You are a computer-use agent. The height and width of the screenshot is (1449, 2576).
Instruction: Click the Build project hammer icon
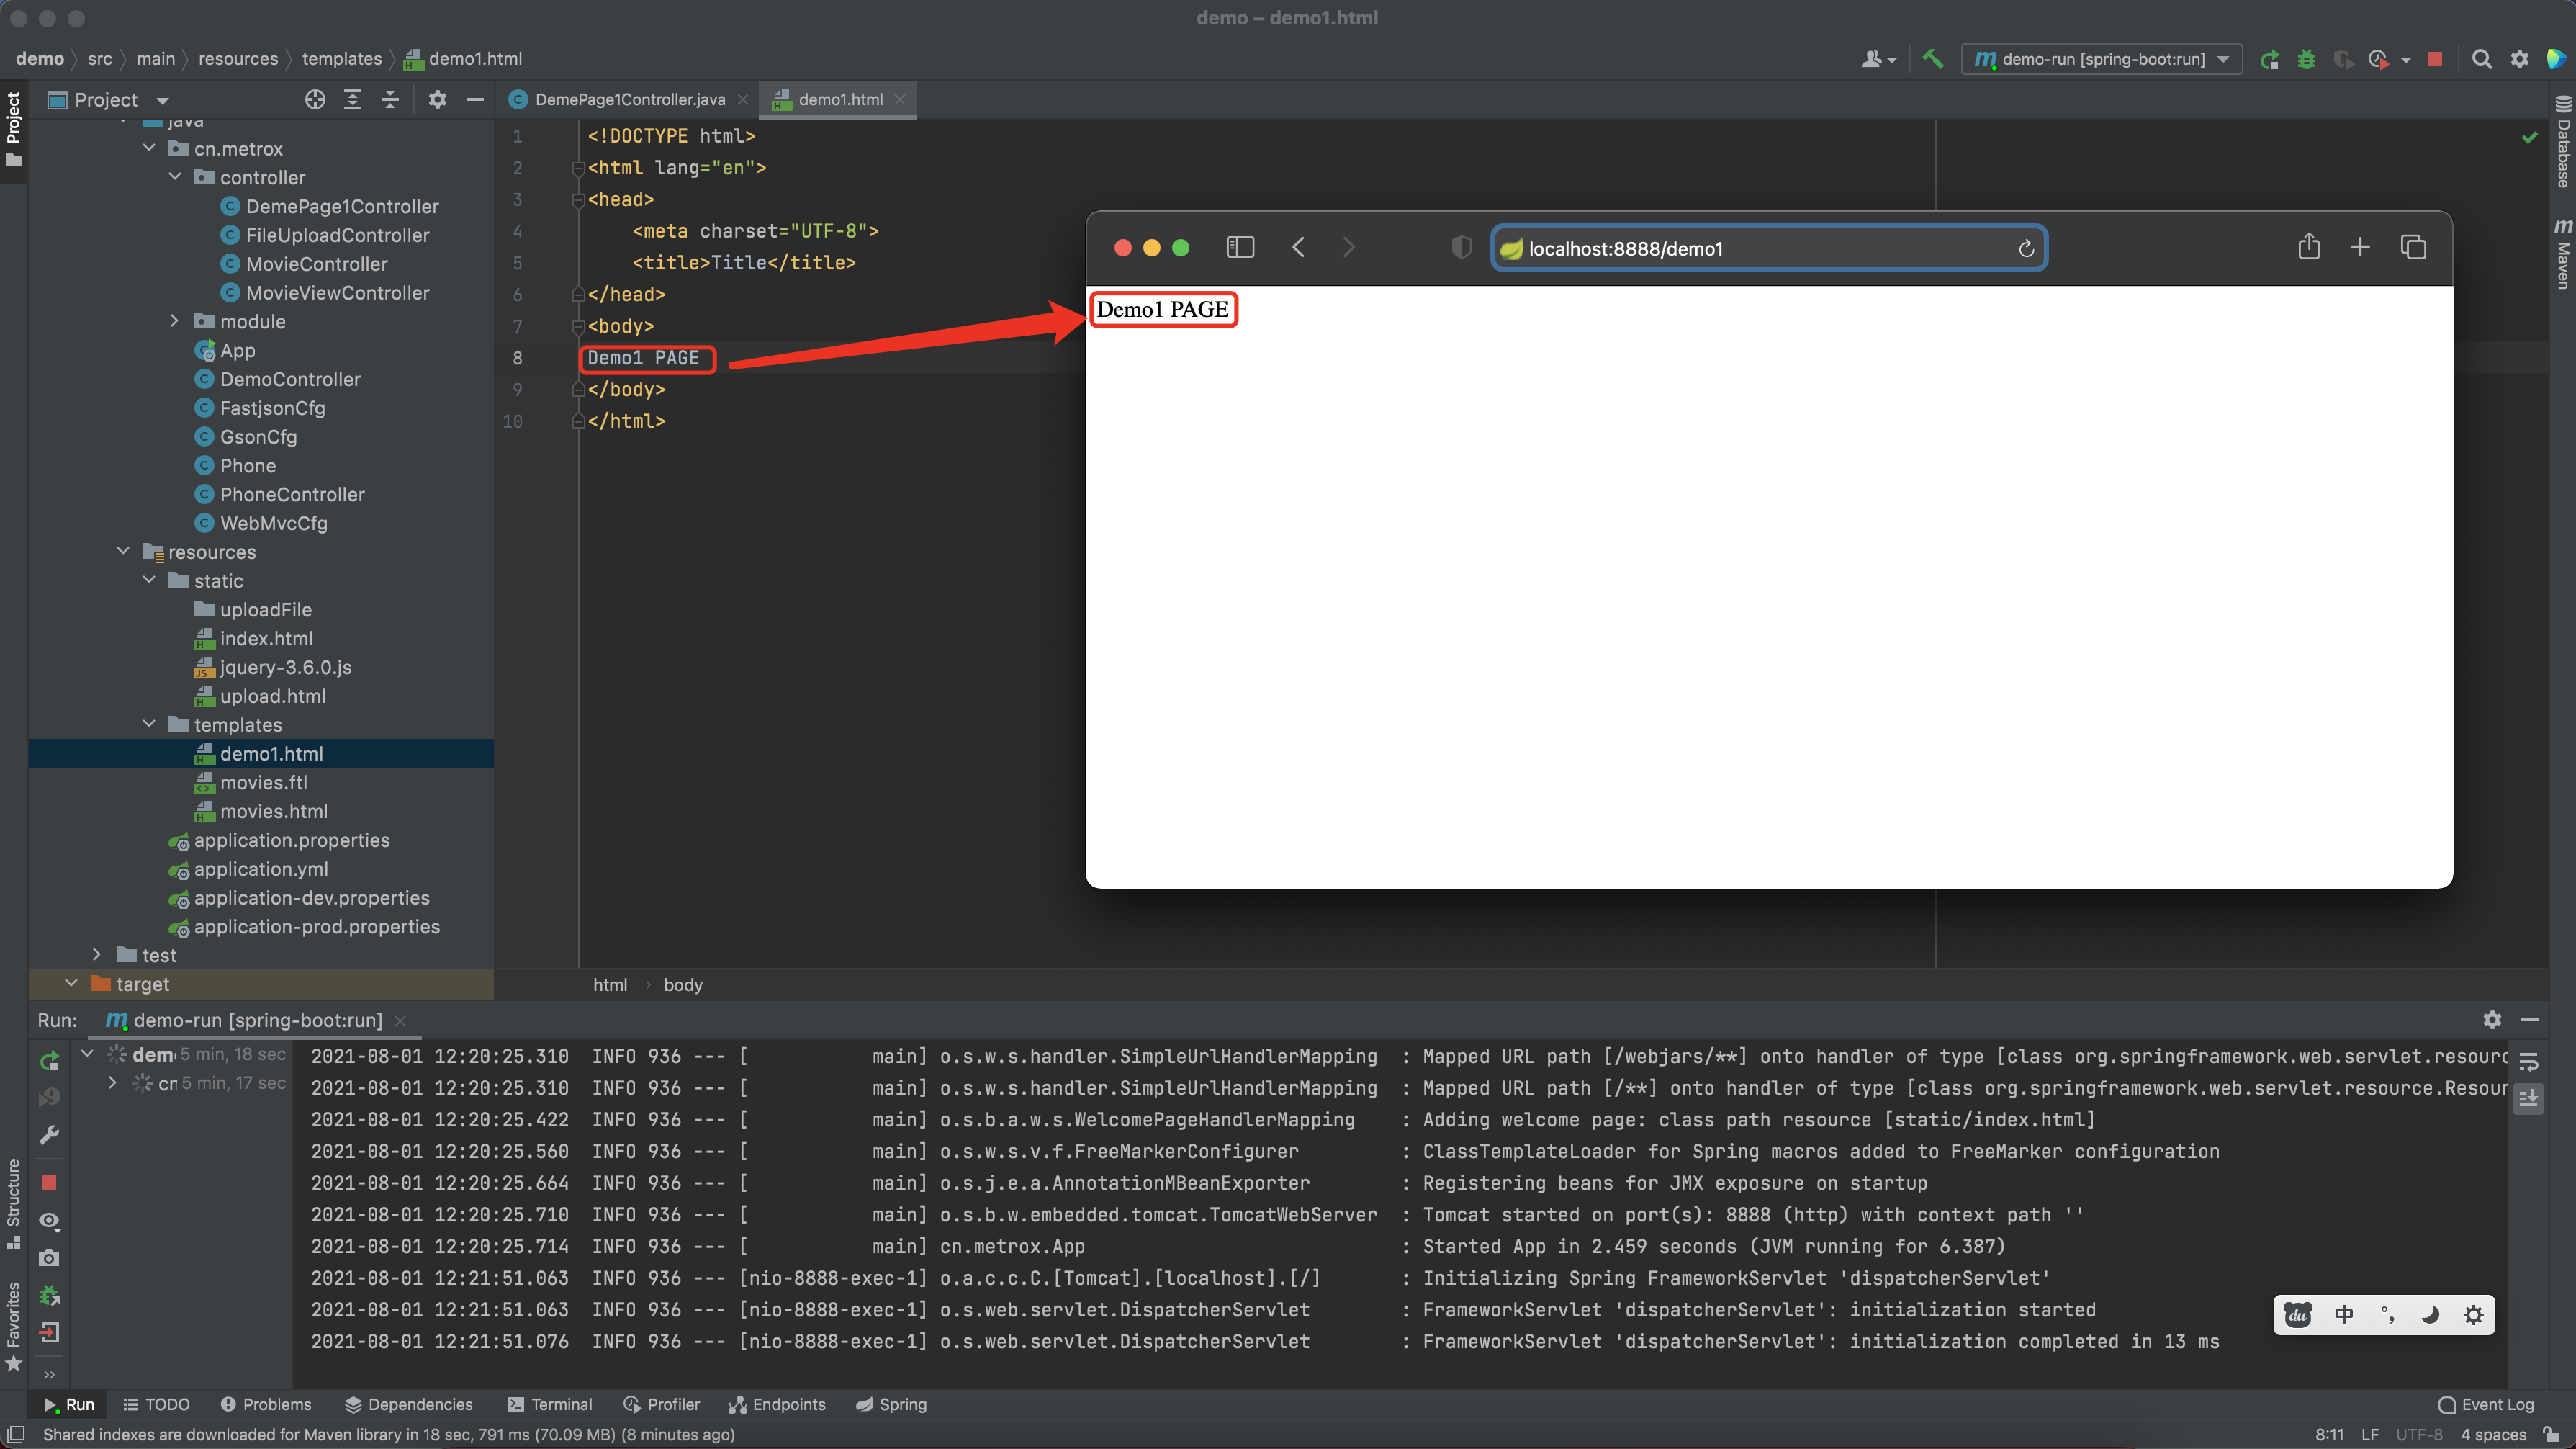[1933, 59]
